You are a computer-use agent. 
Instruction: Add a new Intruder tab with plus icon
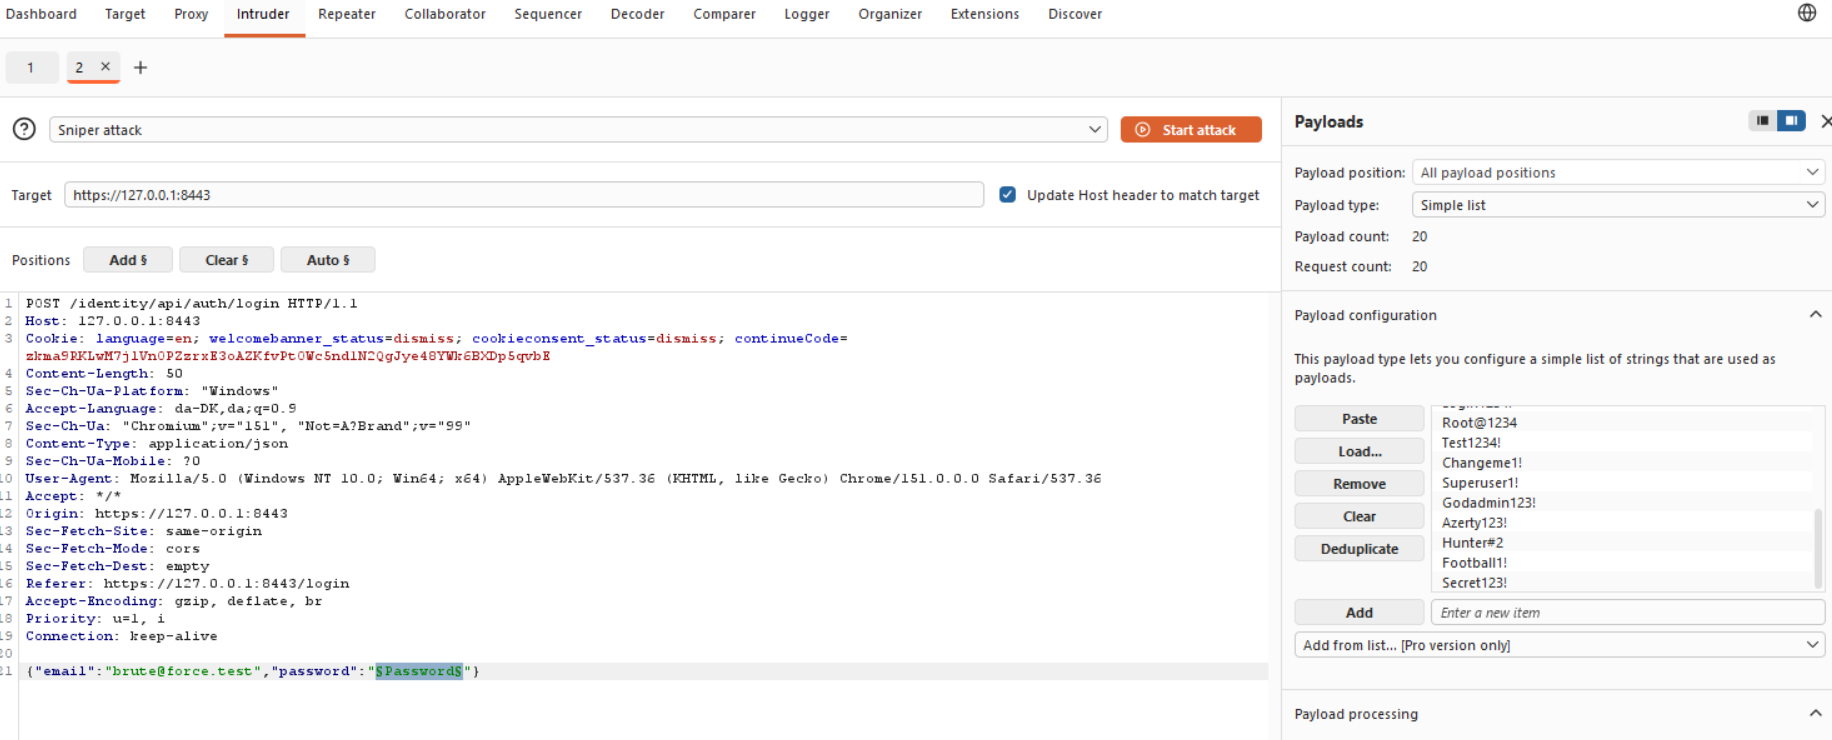(140, 67)
